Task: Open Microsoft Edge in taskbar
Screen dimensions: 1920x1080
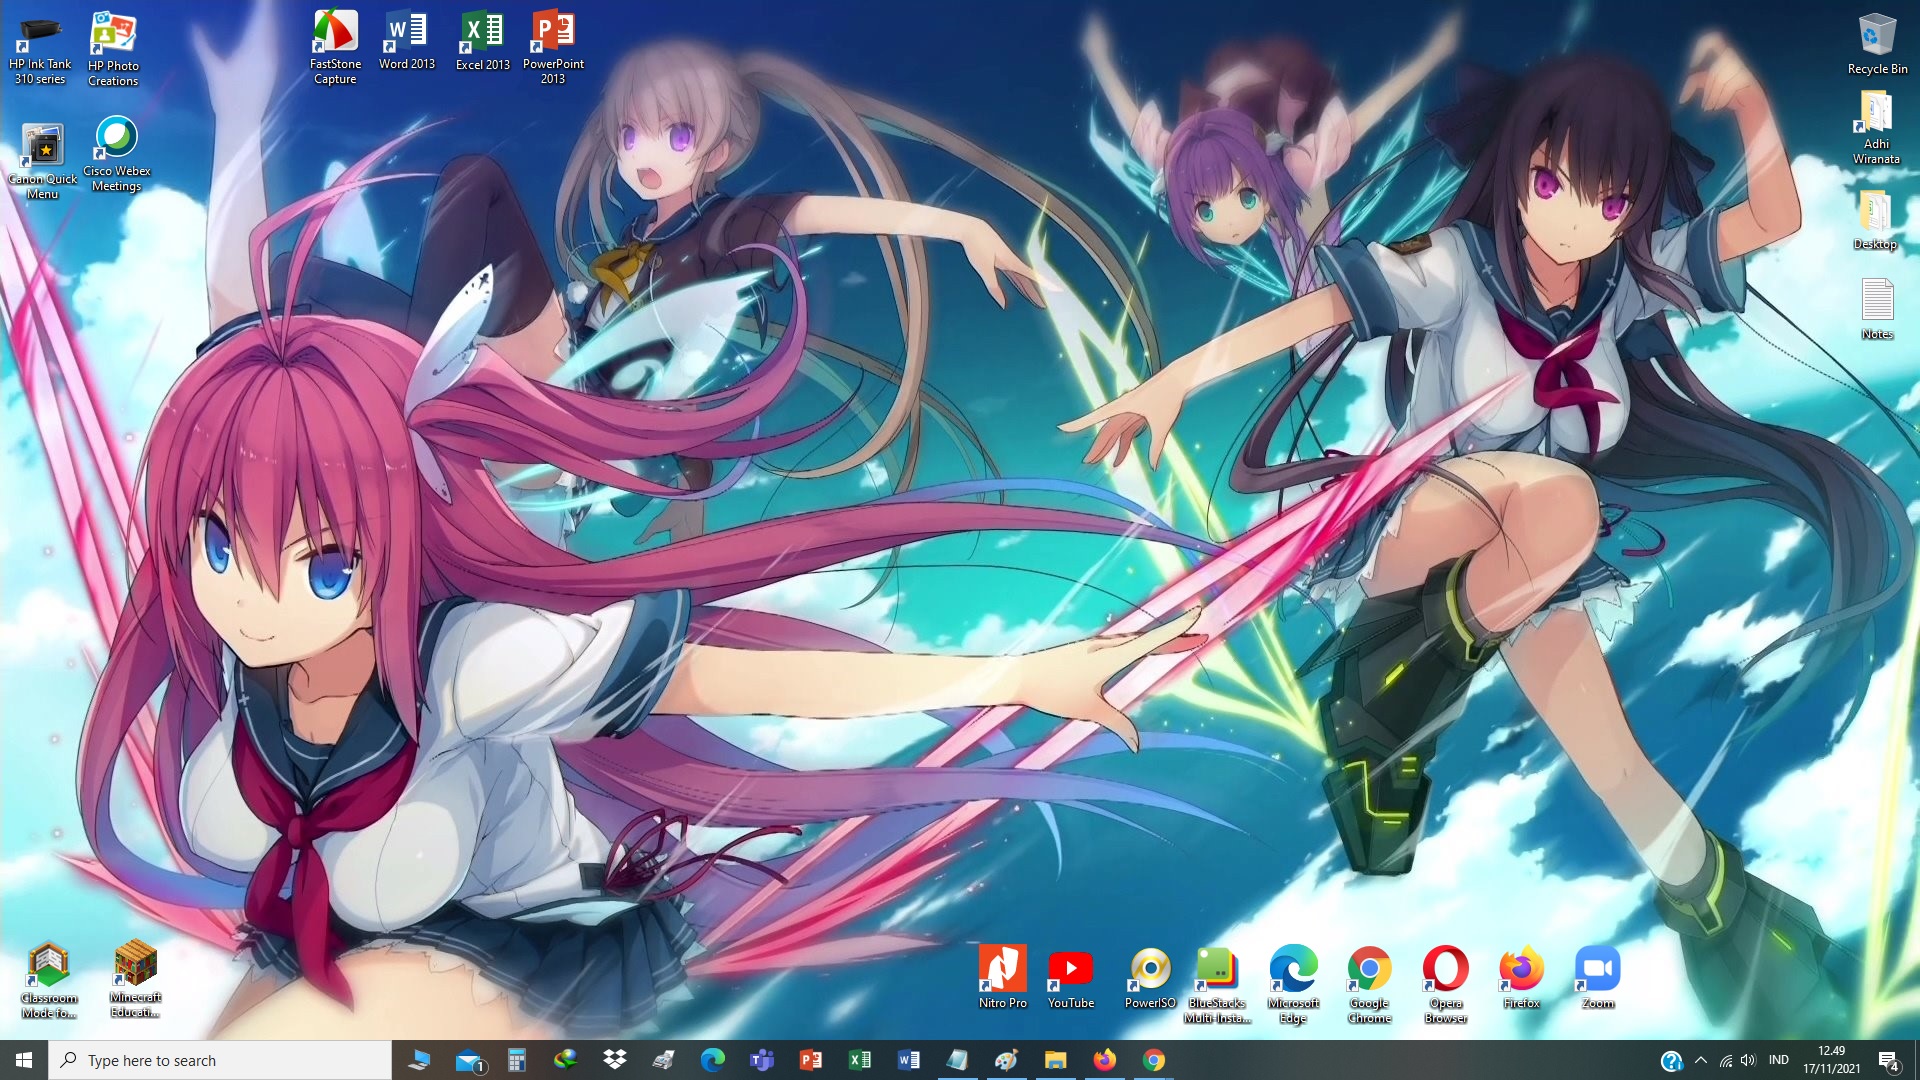Action: pos(713,1060)
